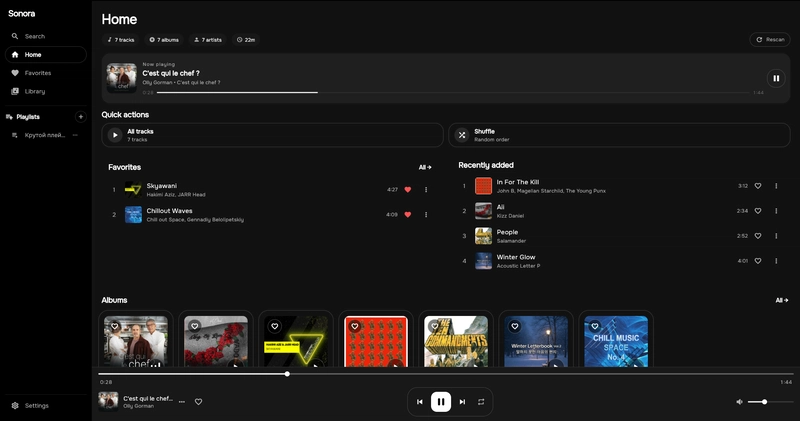Favorite the current track in player bar
The image size is (800, 421).
click(x=198, y=402)
